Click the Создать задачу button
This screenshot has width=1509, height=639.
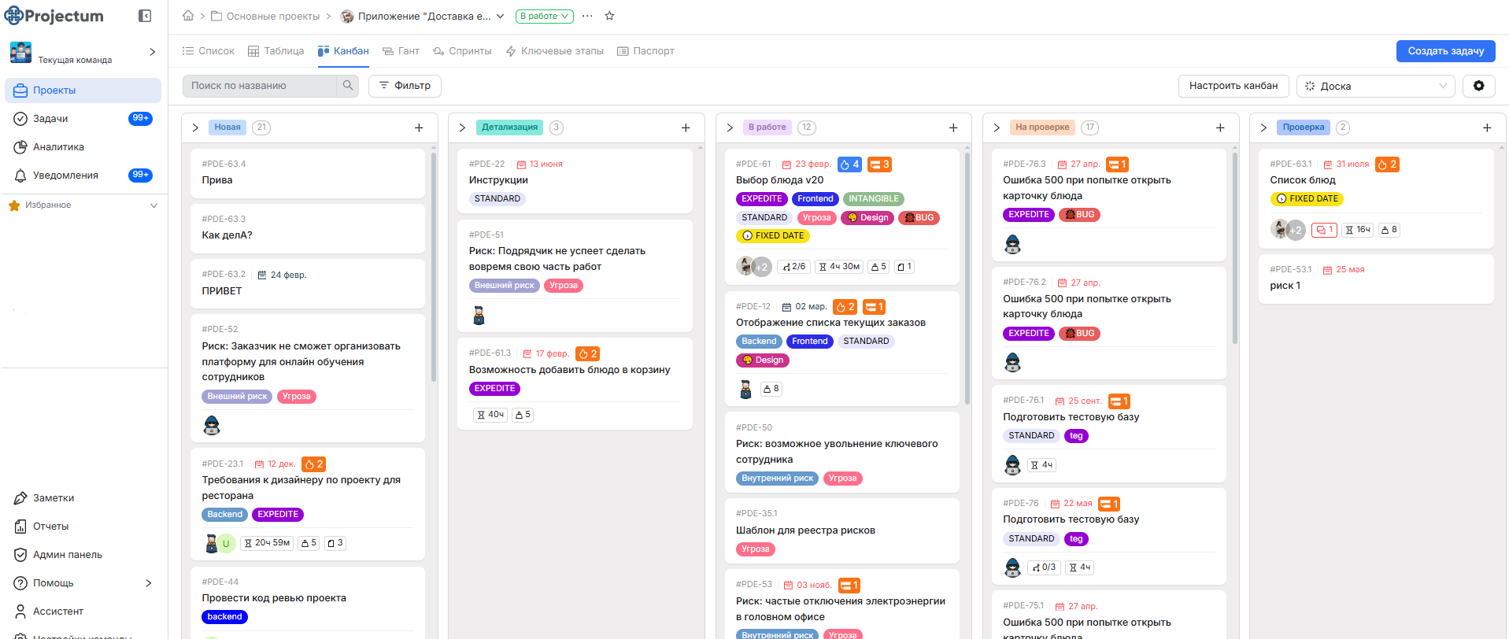tap(1446, 51)
